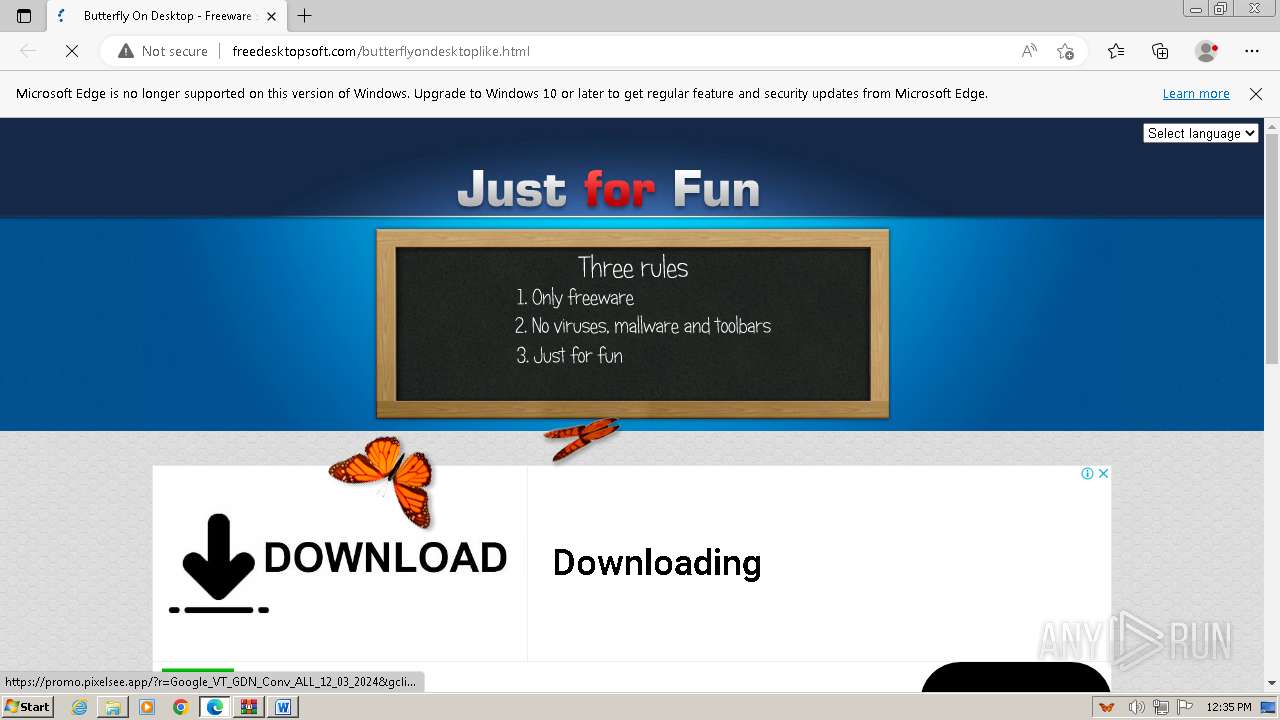
Task: Close the Butterfly On Desktop tab
Action: (271, 16)
